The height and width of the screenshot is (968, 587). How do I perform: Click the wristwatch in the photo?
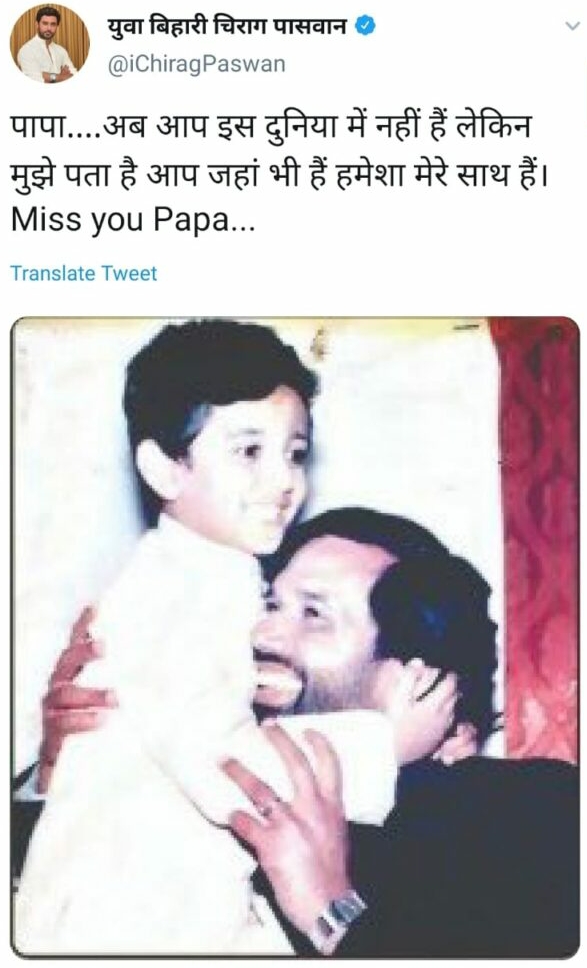338,915
